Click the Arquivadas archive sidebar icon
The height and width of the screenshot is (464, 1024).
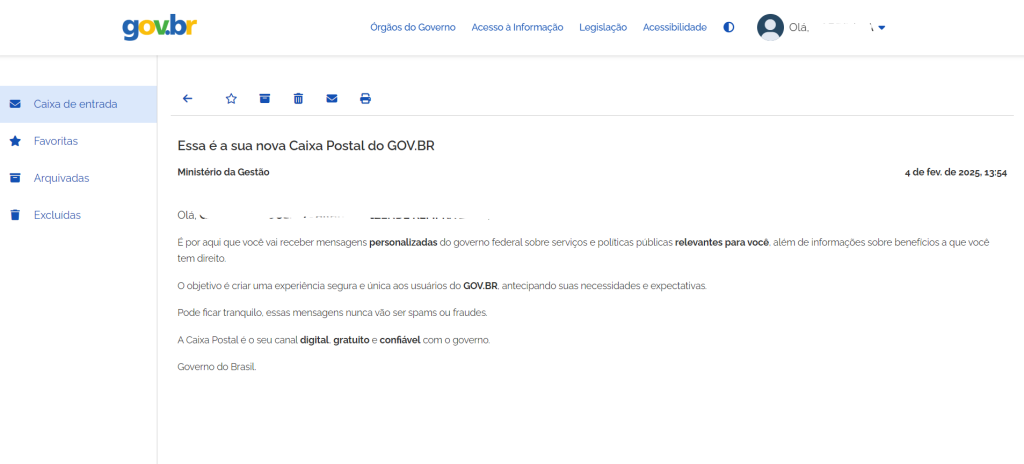pos(16,178)
